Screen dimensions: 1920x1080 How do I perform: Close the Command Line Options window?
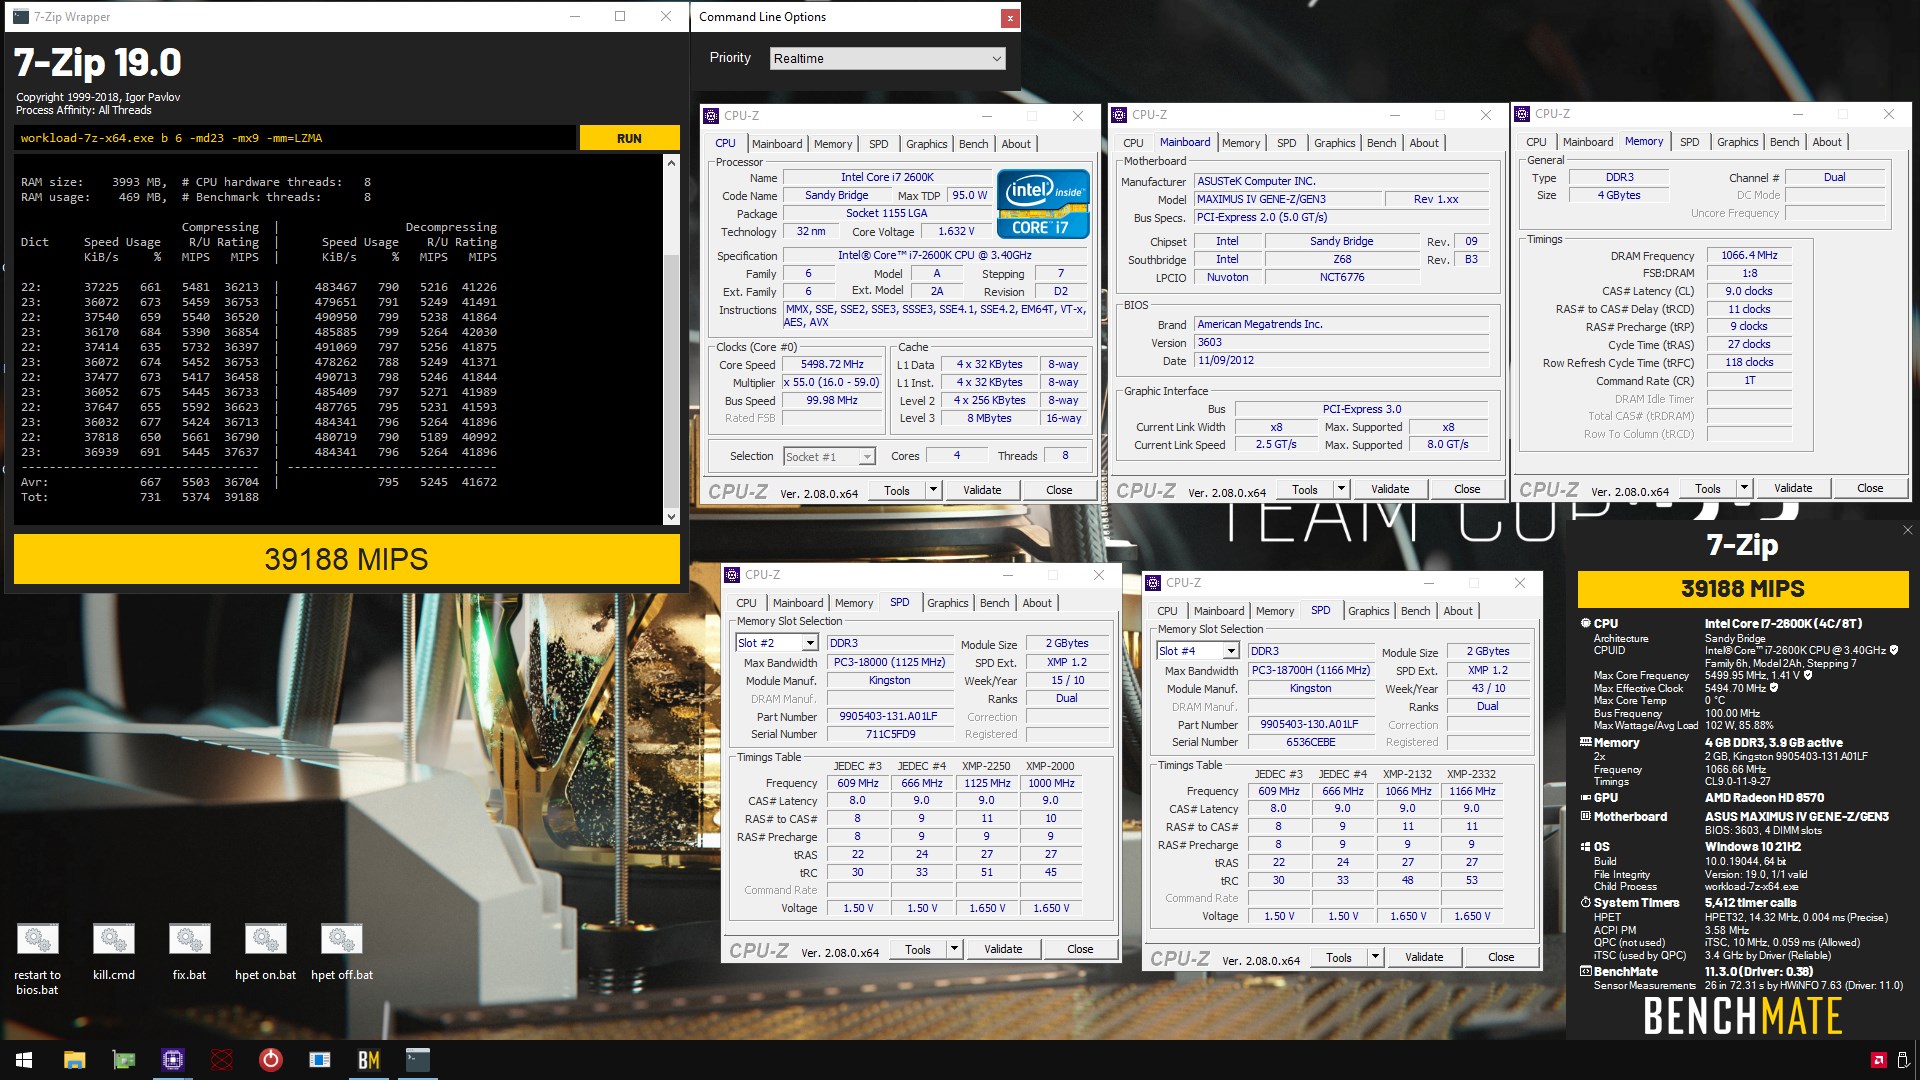click(1010, 17)
